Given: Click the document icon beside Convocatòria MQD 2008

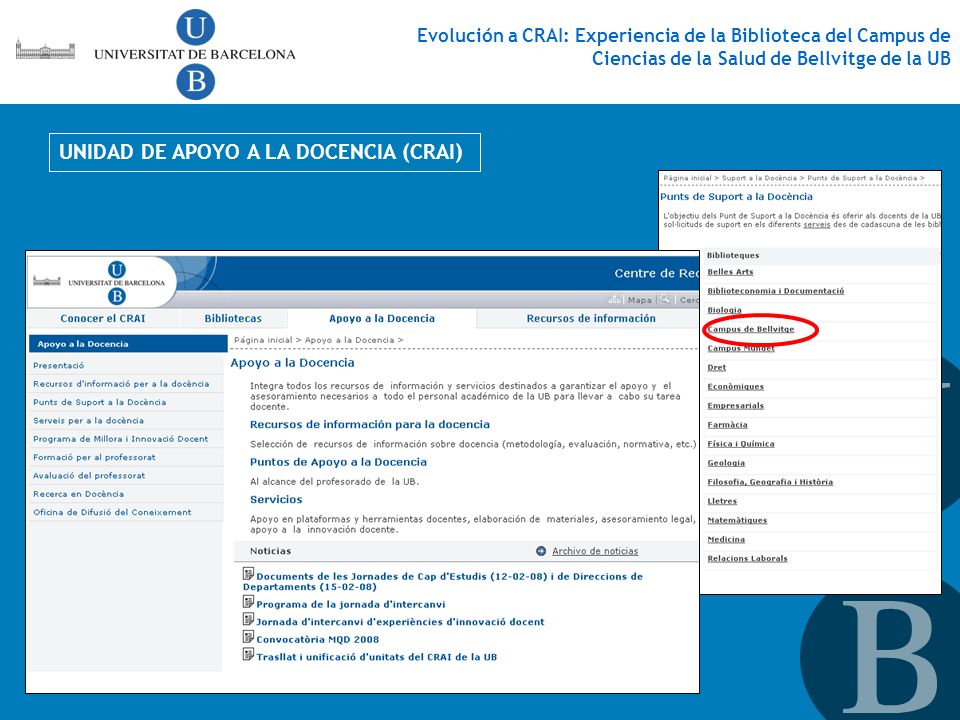Looking at the screenshot, I should point(248,637).
